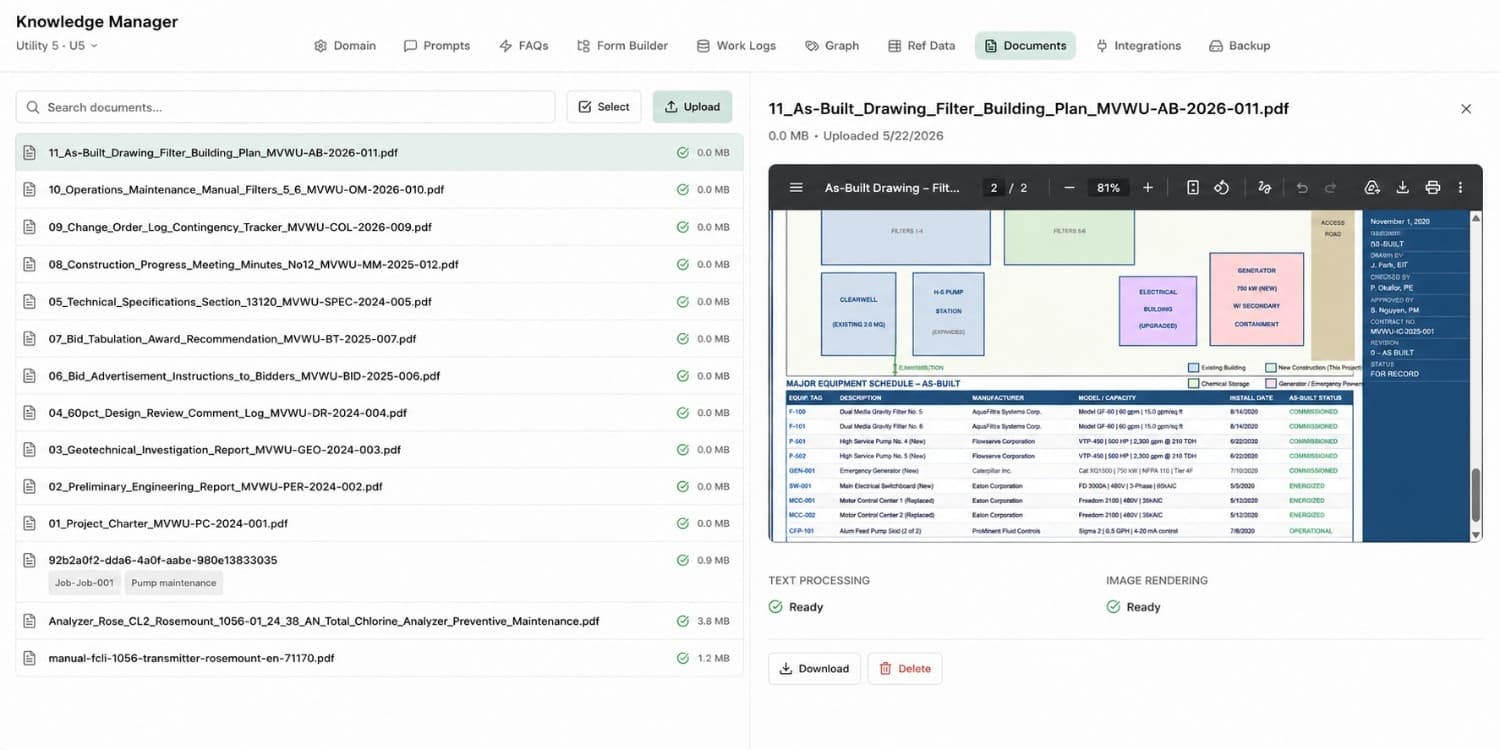Switch to the Prompts tab

tap(437, 45)
